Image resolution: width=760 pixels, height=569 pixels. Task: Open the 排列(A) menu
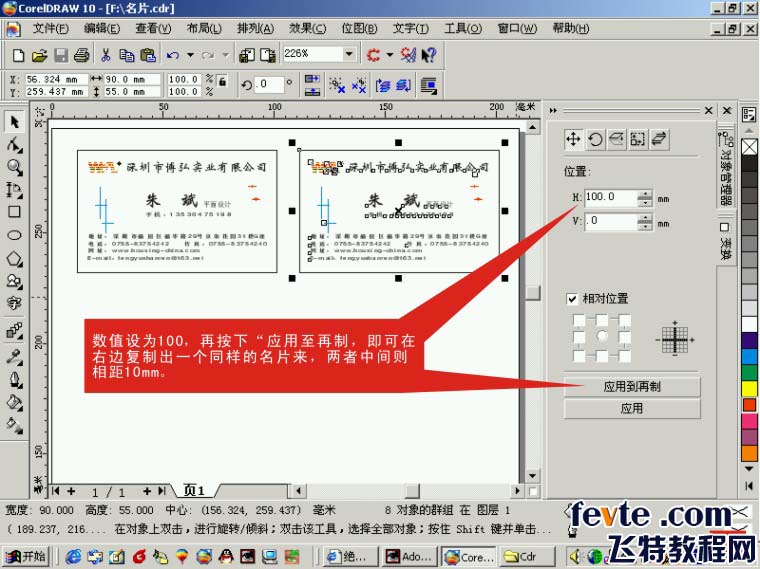coord(255,29)
